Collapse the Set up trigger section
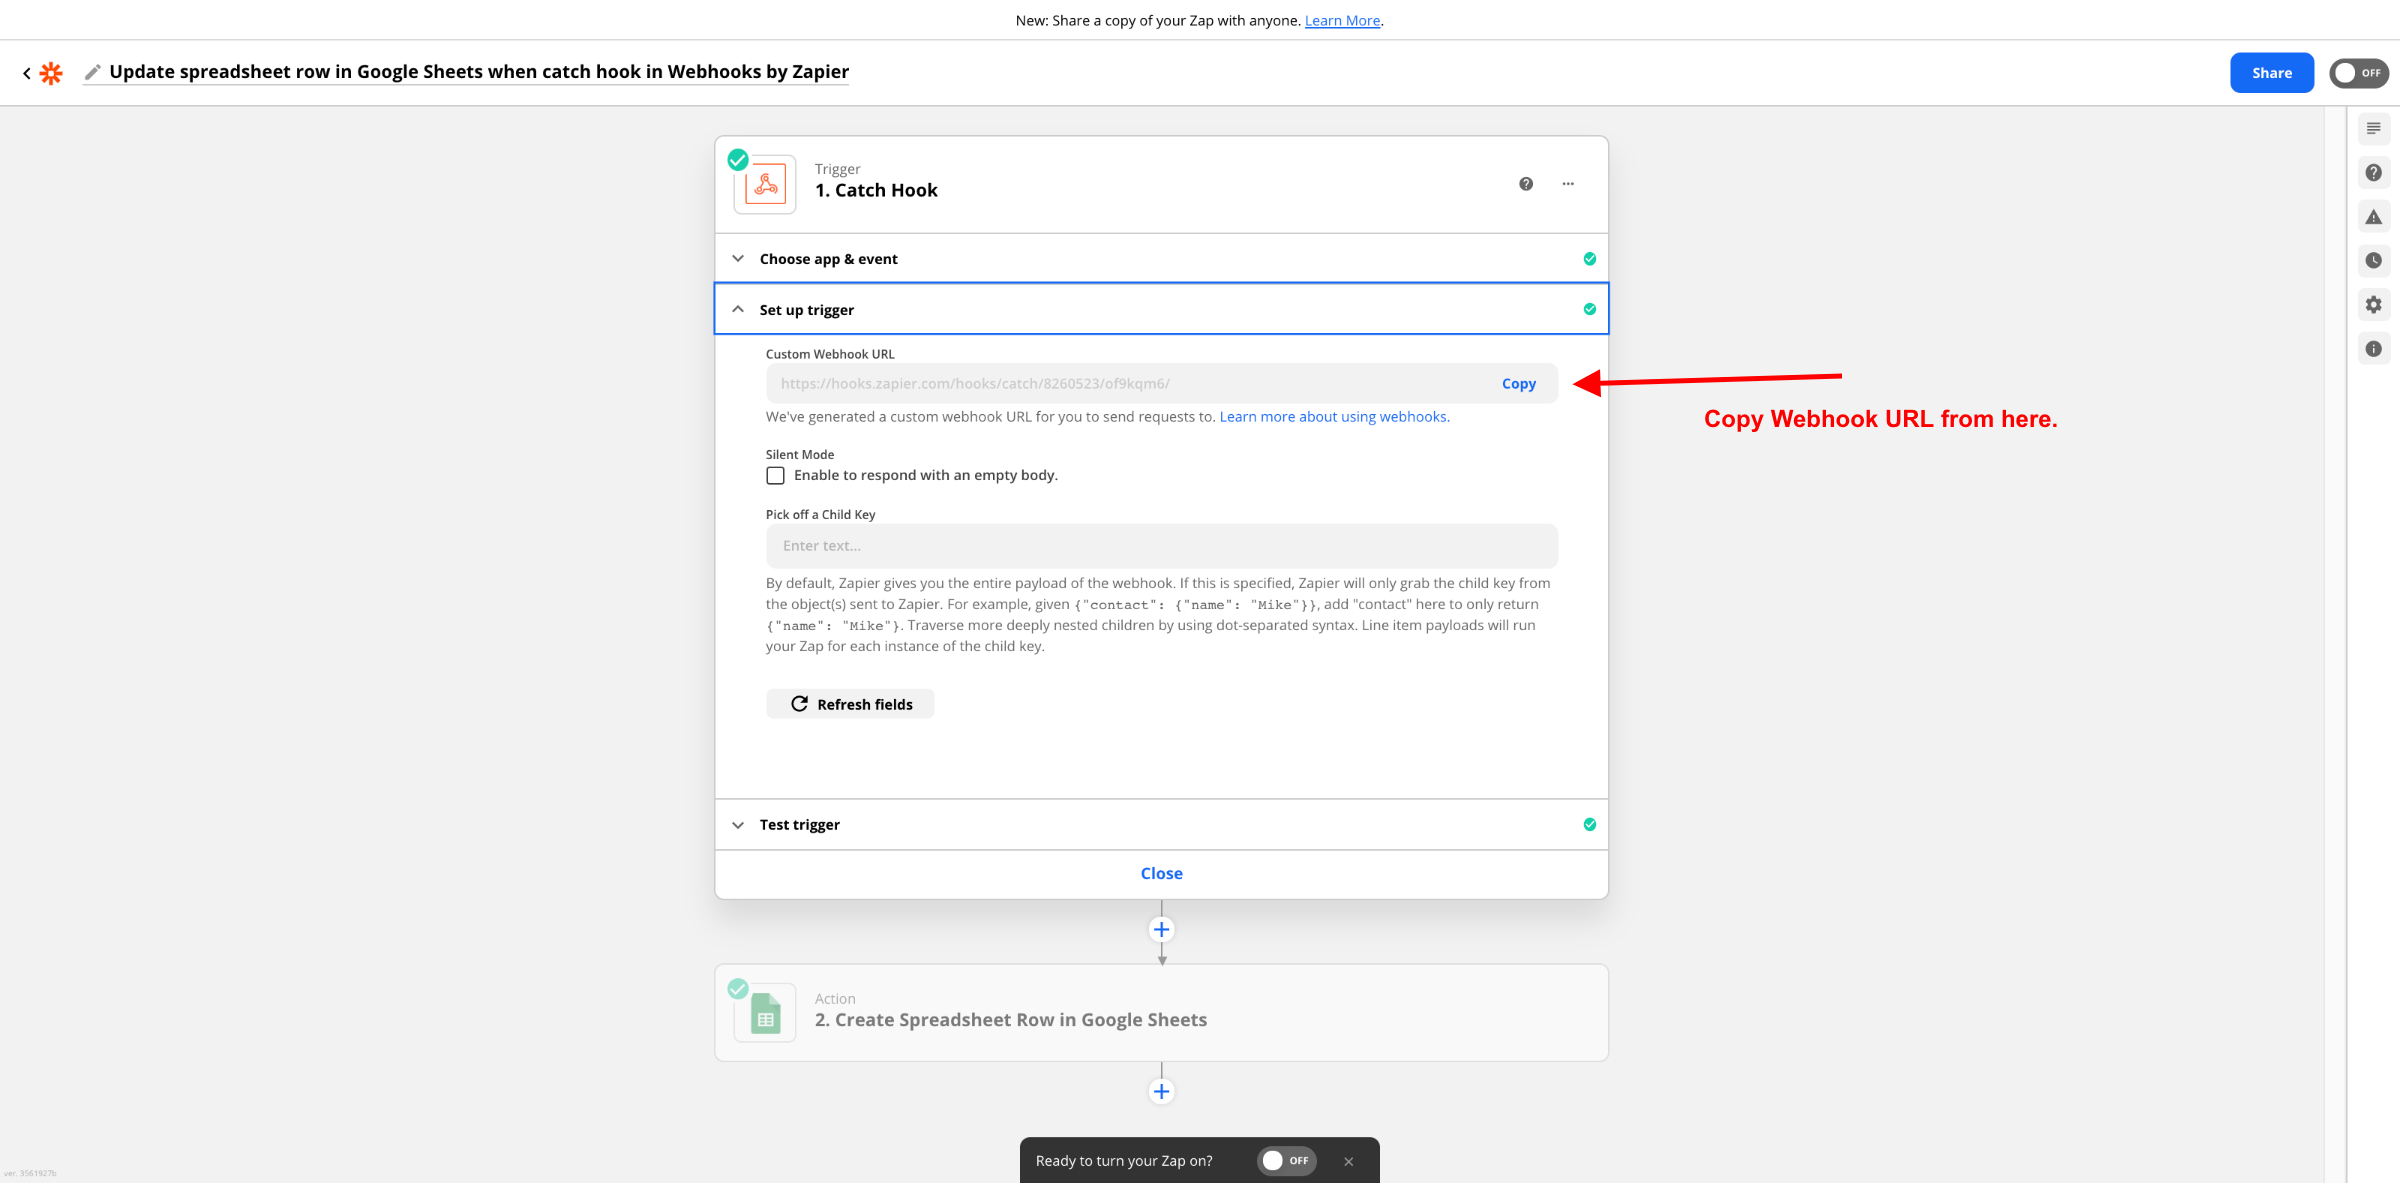 pos(1161,309)
